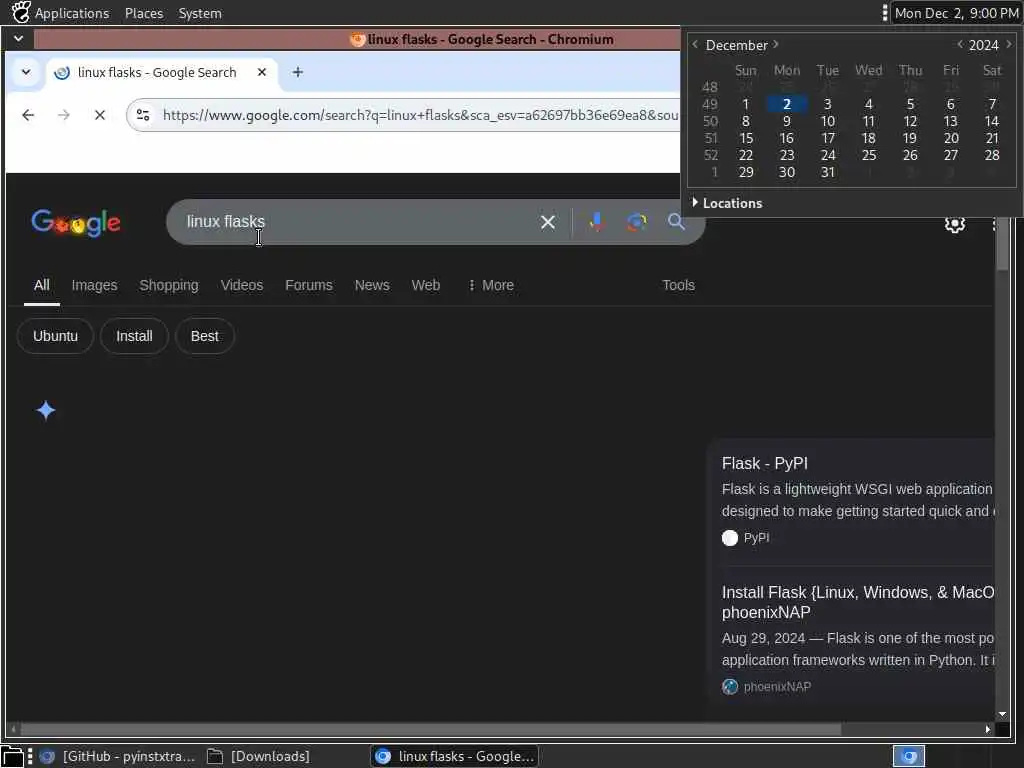
Task: Select the All results tab
Action: (42, 285)
